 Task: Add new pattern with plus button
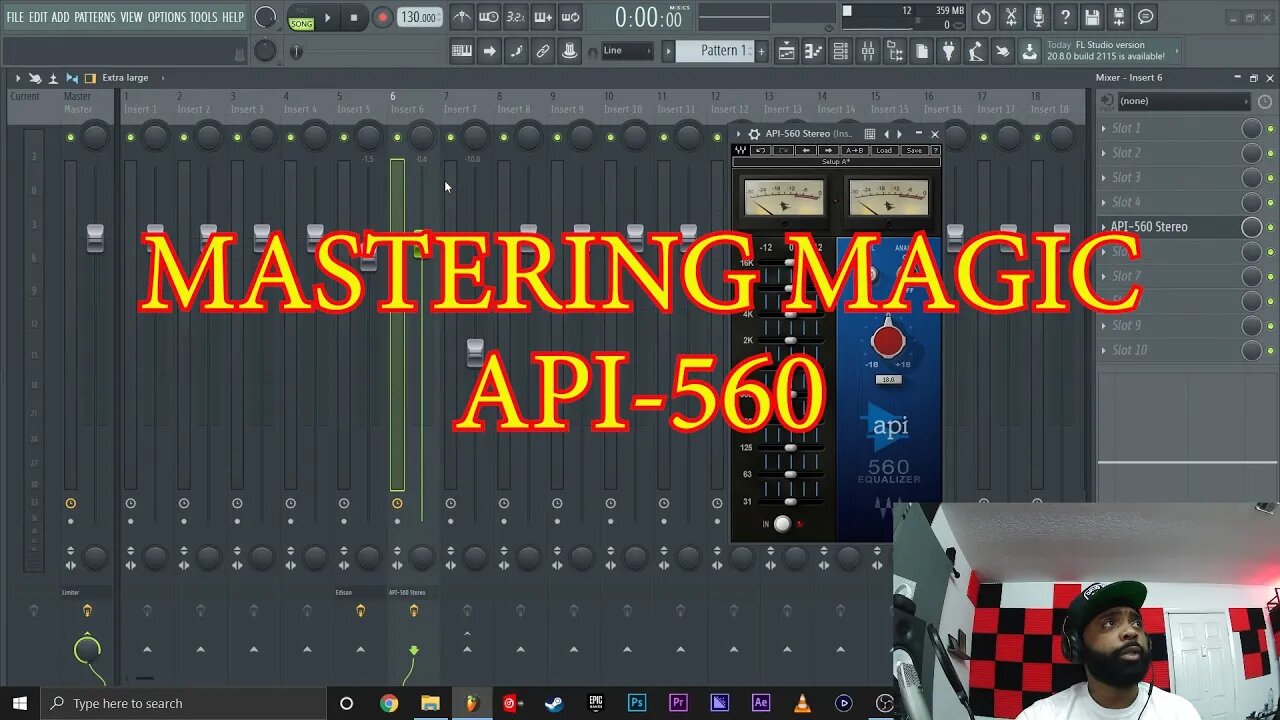761,51
